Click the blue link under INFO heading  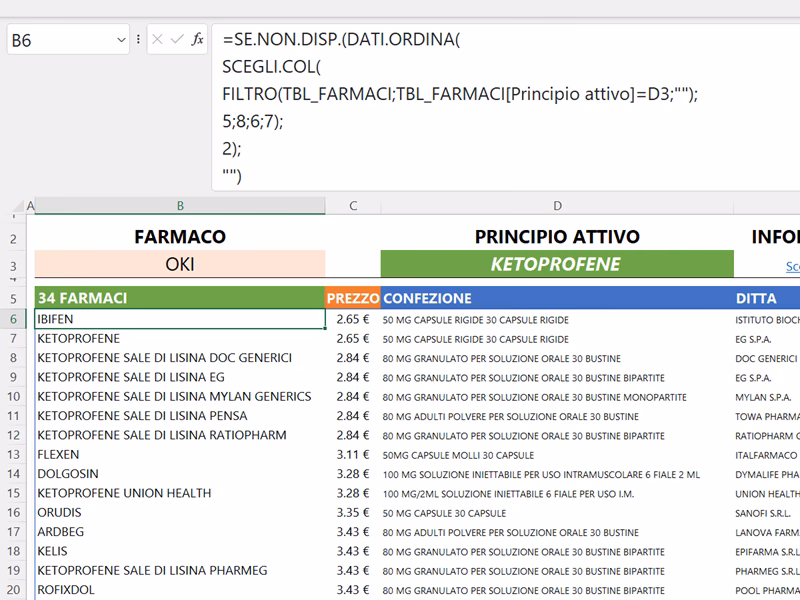click(792, 266)
